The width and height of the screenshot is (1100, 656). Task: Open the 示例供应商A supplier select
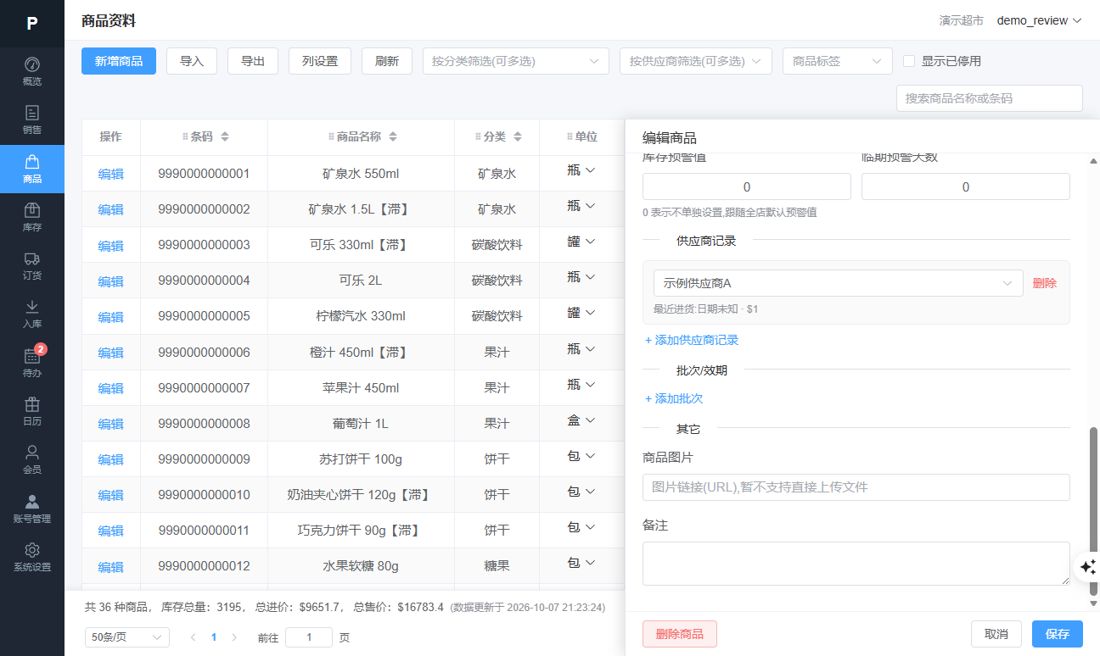click(x=838, y=283)
